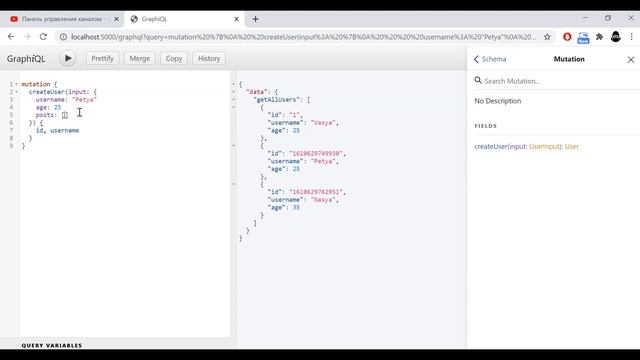
Task: Click the localhost address bar
Action: pos(303,37)
